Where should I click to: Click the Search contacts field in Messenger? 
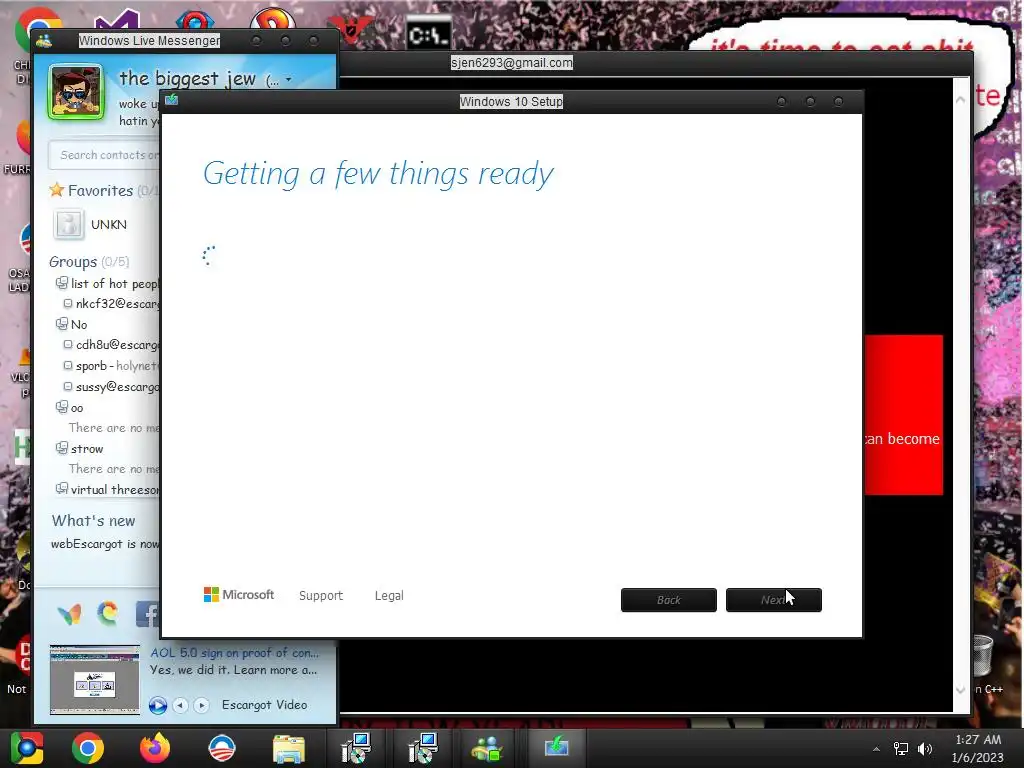104,155
